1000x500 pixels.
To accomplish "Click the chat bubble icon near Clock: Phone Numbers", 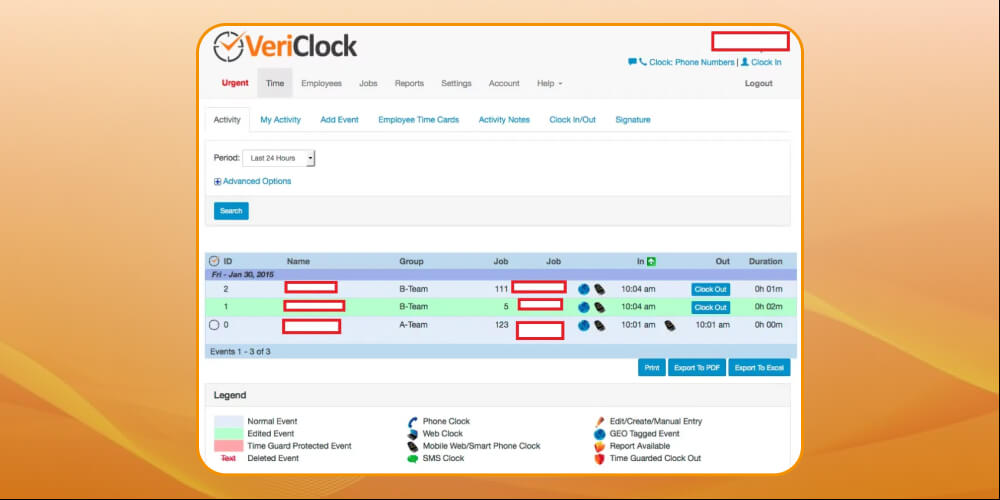I will pyautogui.click(x=632, y=62).
